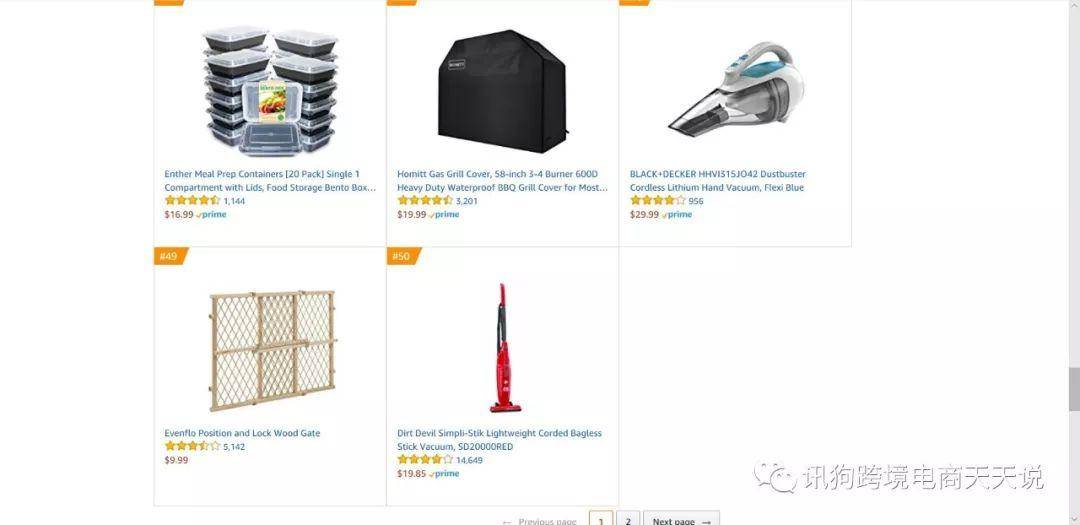View star rating of Dirt Devil vacuum
The height and width of the screenshot is (525, 1080).
[425, 460]
